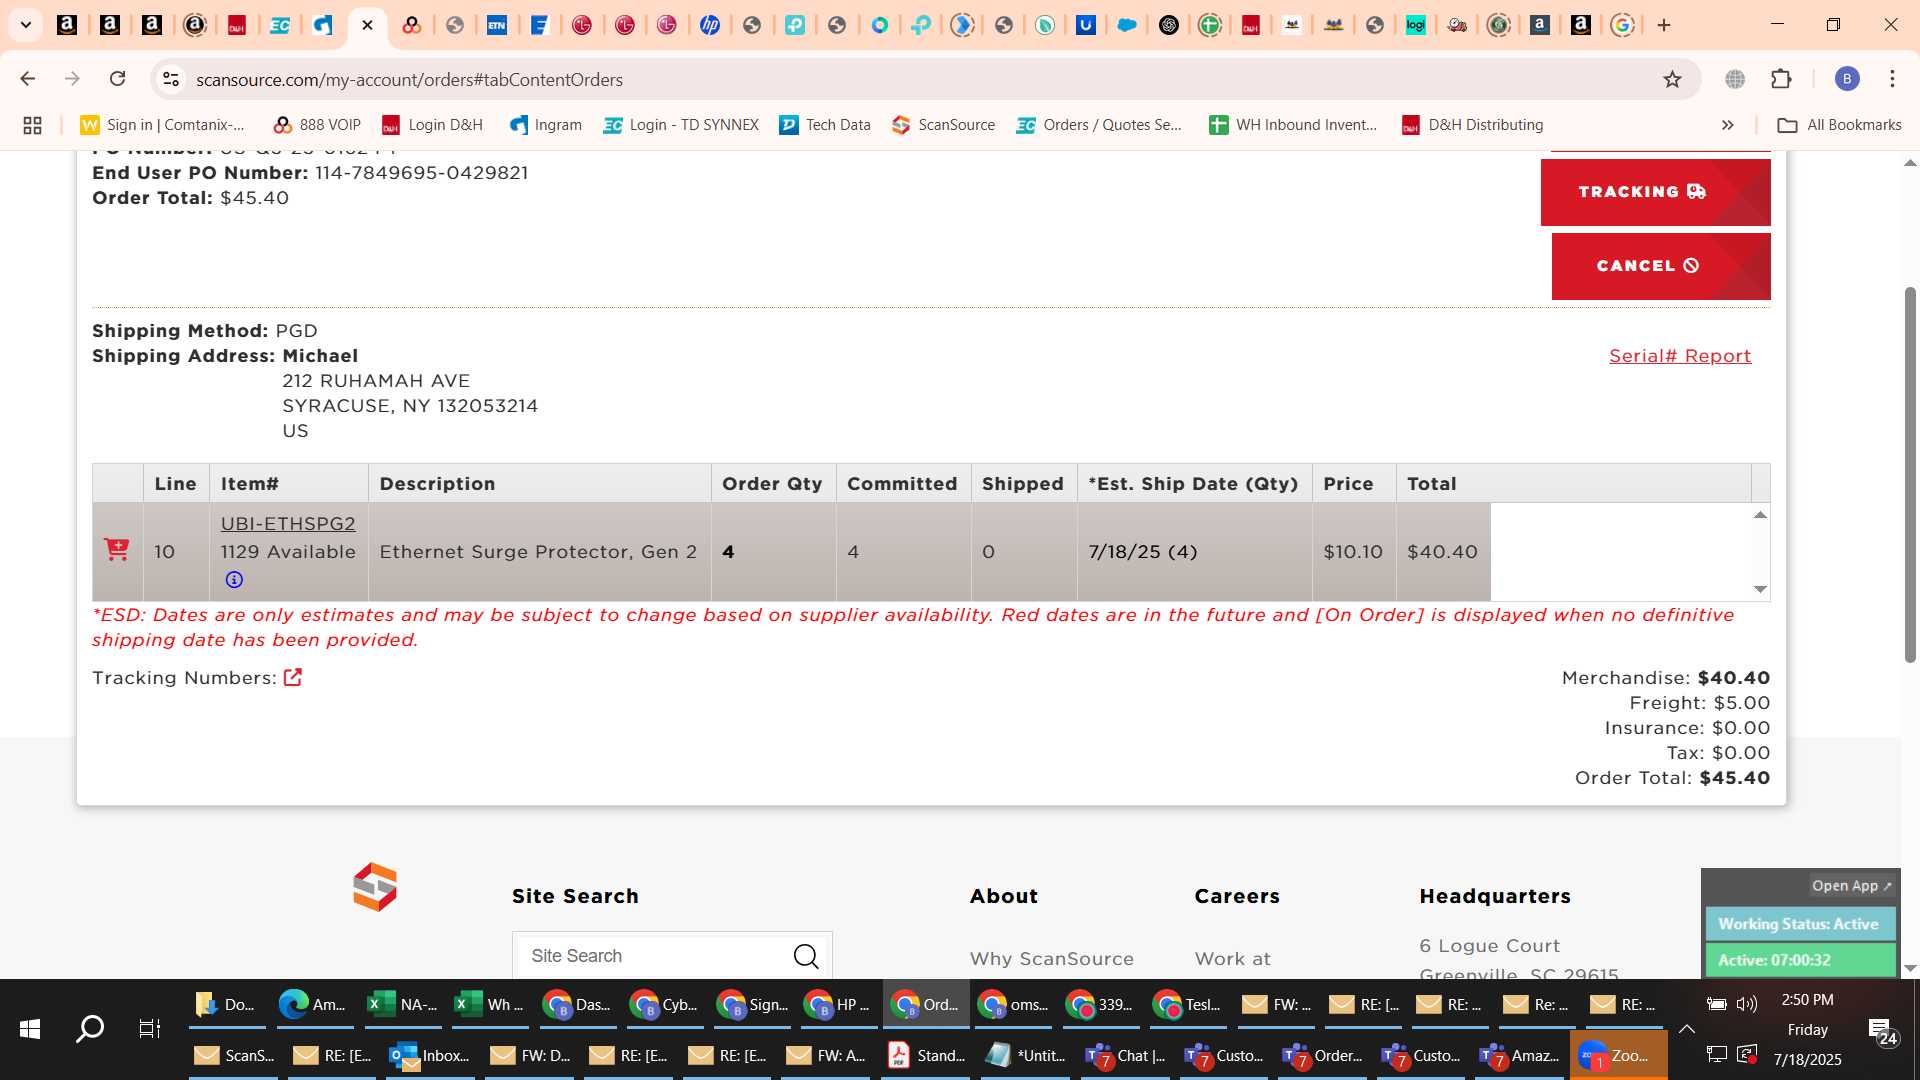Screen dimensions: 1920x1080
Task: Open the Tracking Numbers external link icon
Action: (293, 677)
